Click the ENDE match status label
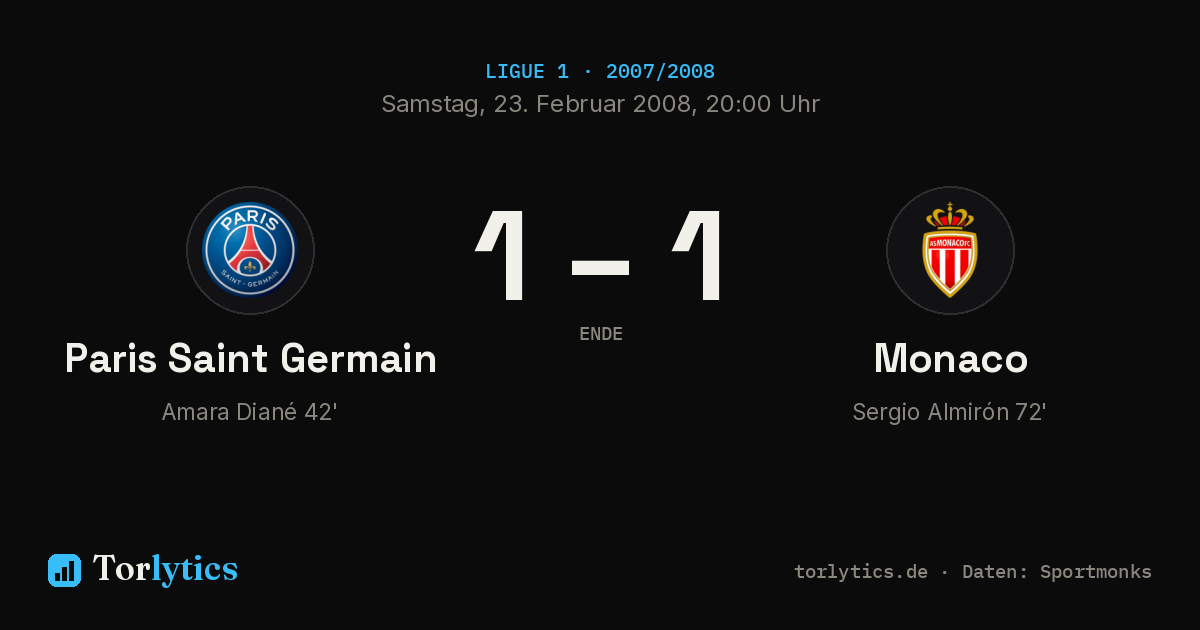This screenshot has width=1200, height=630. tap(601, 334)
